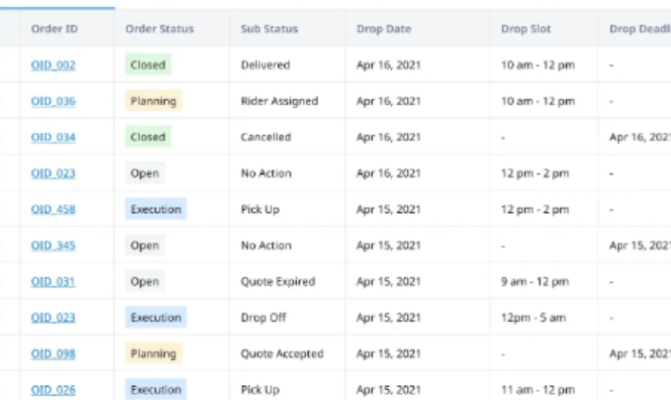This screenshot has width=671, height=400.
Task: Click the Order Status column header
Action: tap(159, 28)
